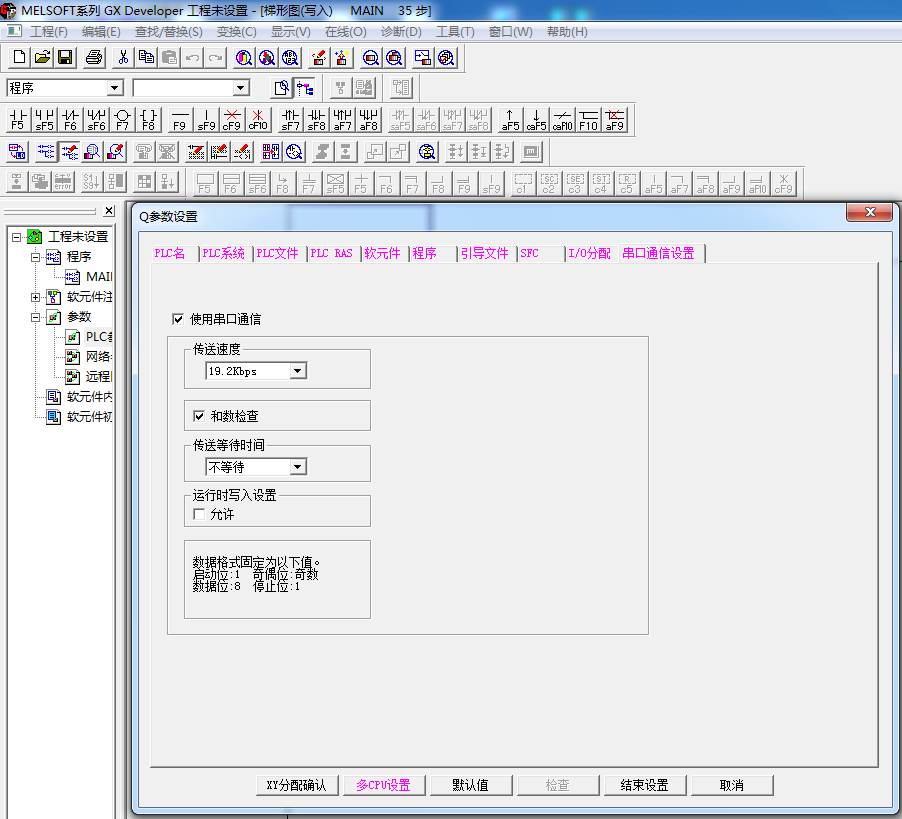
Task: Enable the 允许 run-time write checkbox
Action: click(199, 514)
